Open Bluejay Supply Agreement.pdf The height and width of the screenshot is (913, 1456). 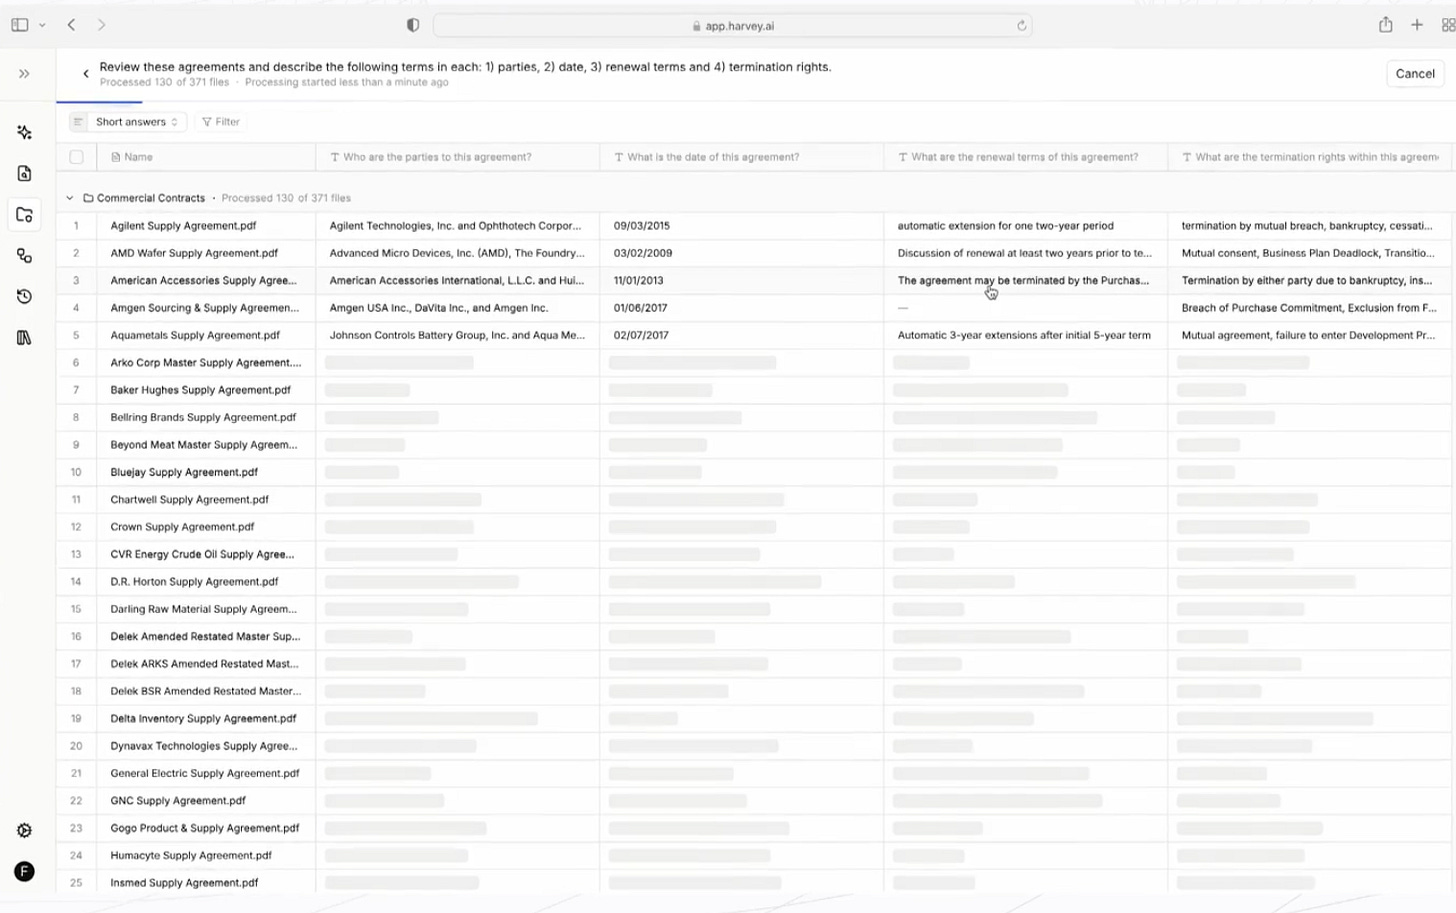tap(184, 472)
